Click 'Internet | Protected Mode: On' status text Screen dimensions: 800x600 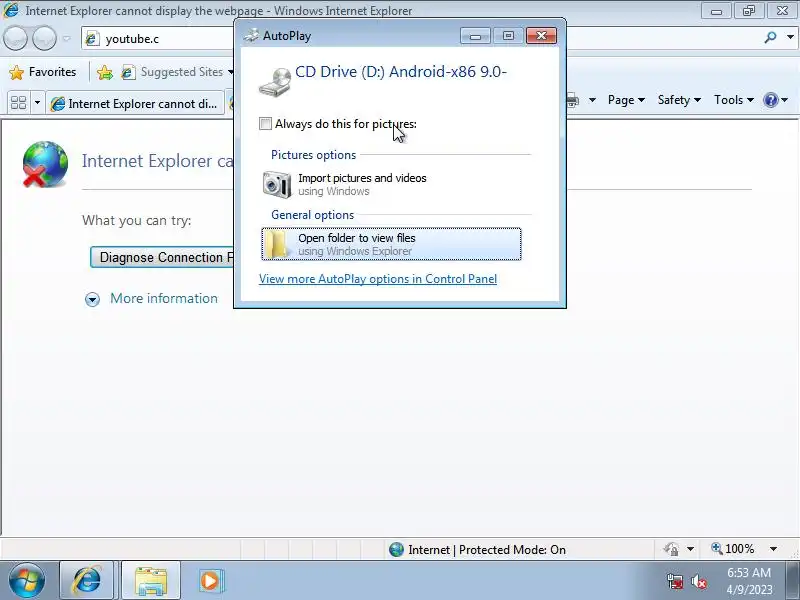click(x=487, y=549)
